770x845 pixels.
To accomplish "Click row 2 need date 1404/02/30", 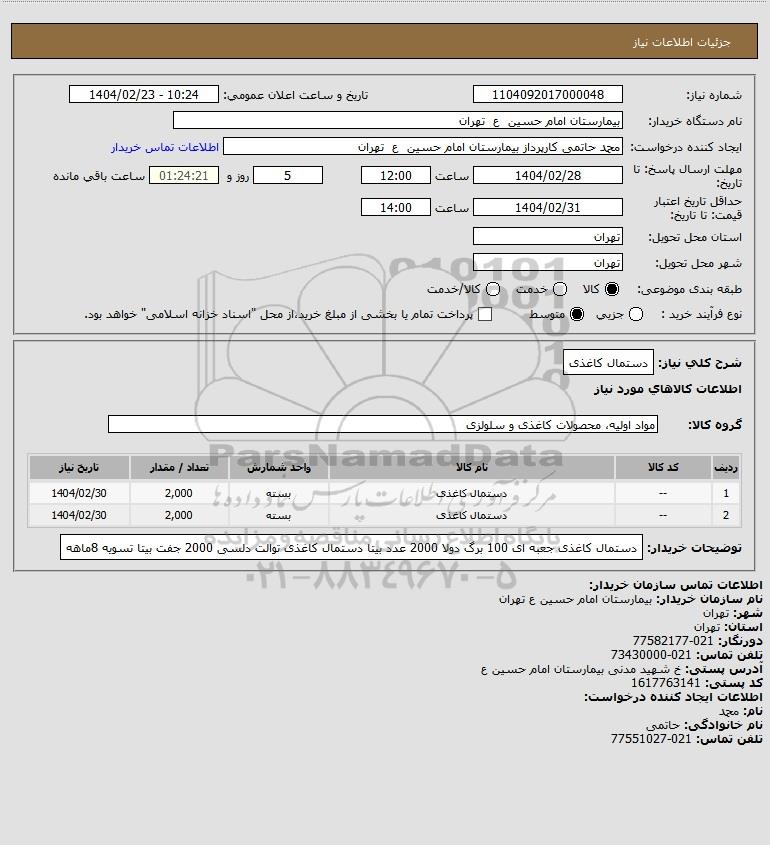I will click(79, 515).
